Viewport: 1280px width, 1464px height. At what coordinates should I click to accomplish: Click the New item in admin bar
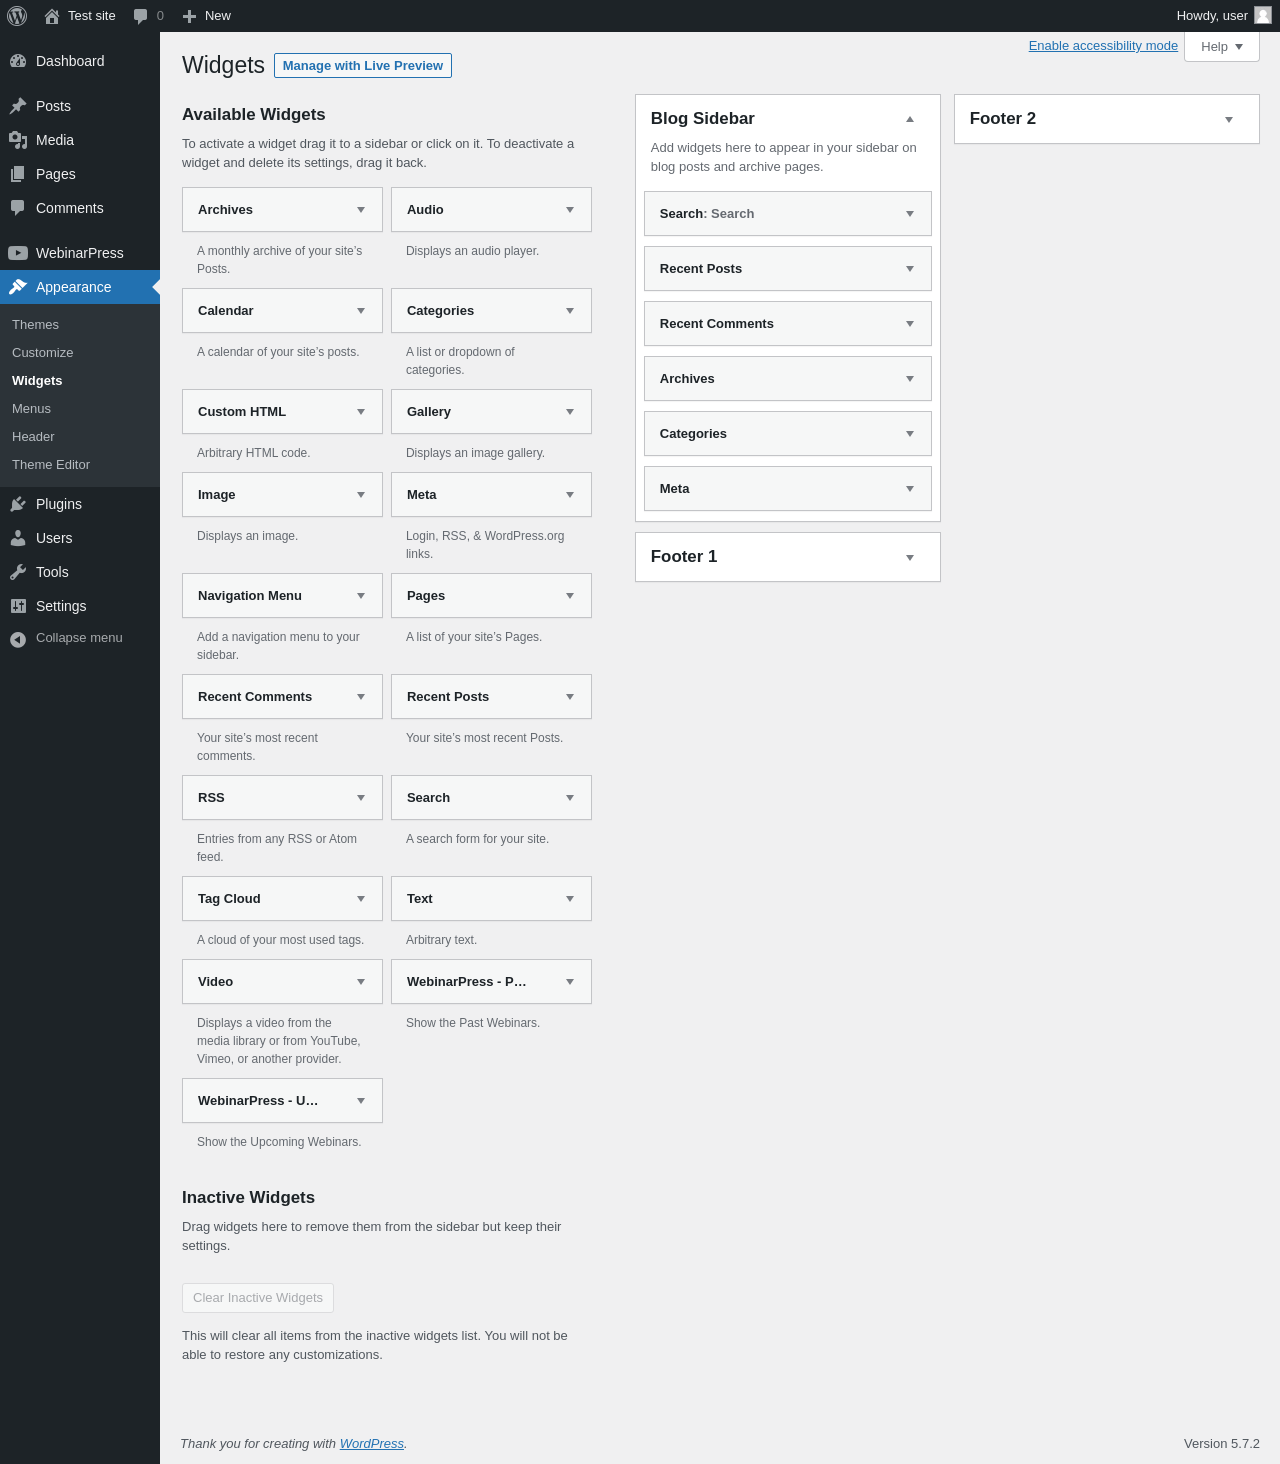pyautogui.click(x=207, y=16)
